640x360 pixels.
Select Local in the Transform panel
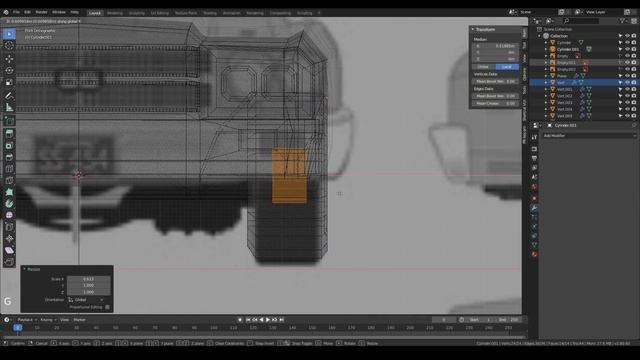507,67
